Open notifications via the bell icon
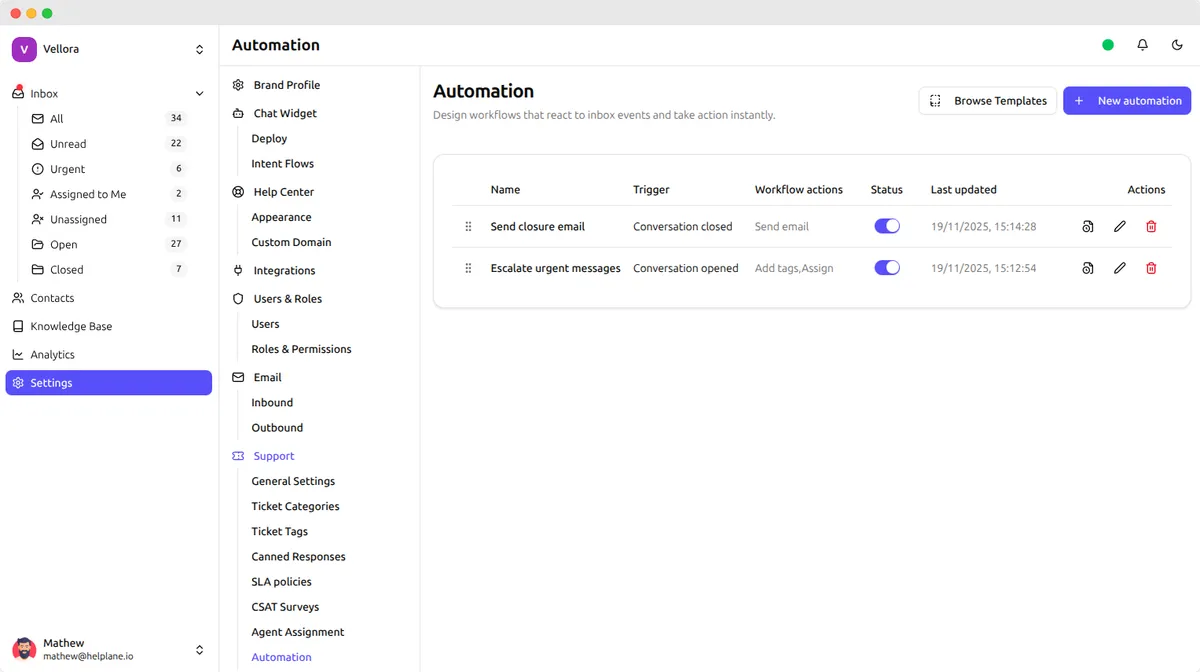The image size is (1200, 672). point(1142,45)
